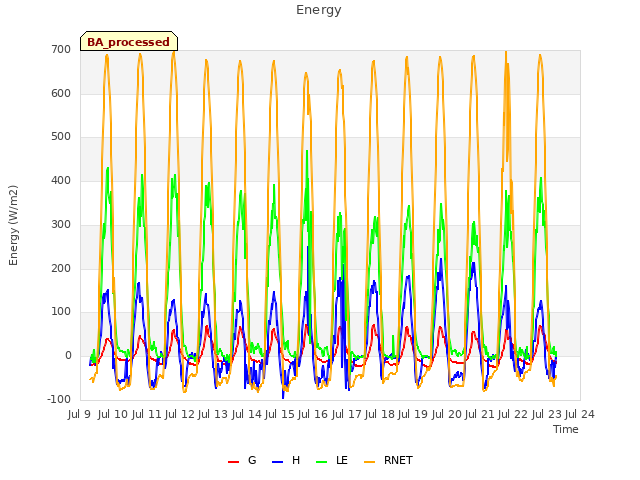The image size is (640, 480).
Task: Click the Jul 18 x-axis tick label
Action: (x=380, y=414)
